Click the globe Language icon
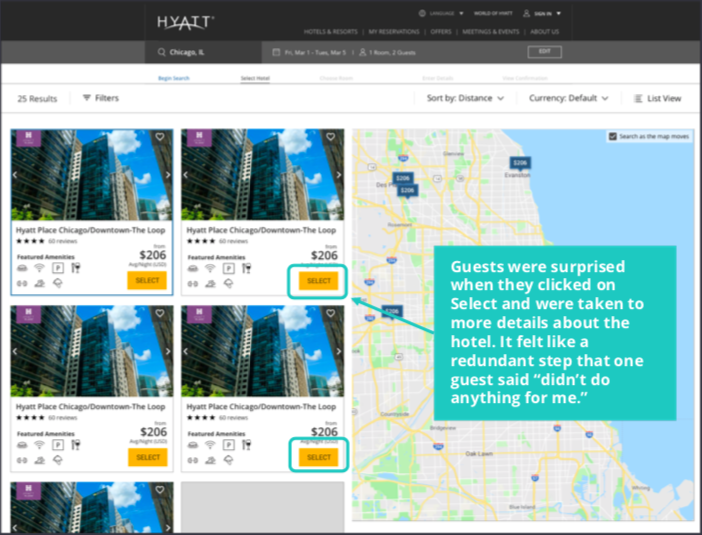This screenshot has height=535, width=702. click(x=422, y=13)
